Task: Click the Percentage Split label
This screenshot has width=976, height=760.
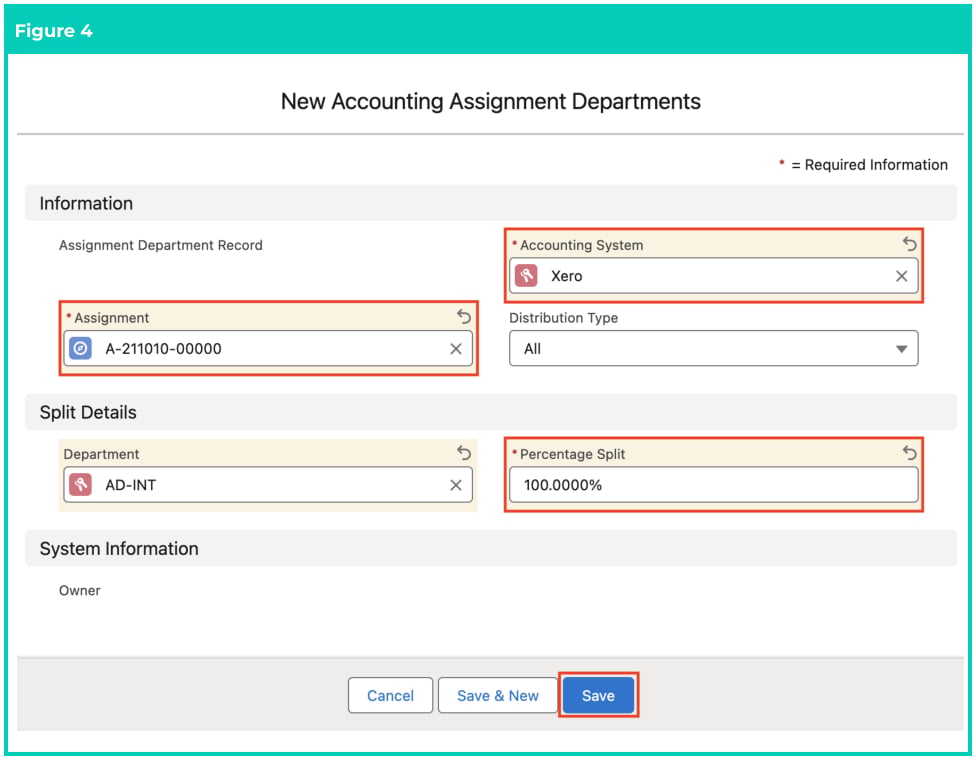Action: (x=572, y=454)
